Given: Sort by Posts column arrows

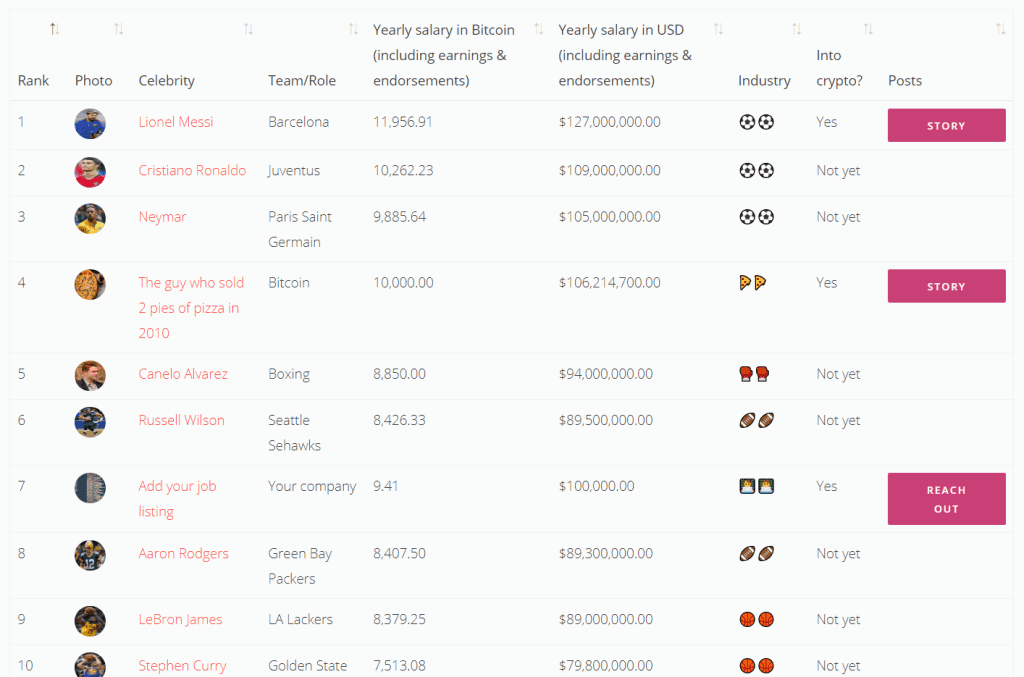Looking at the screenshot, I should (1000, 30).
